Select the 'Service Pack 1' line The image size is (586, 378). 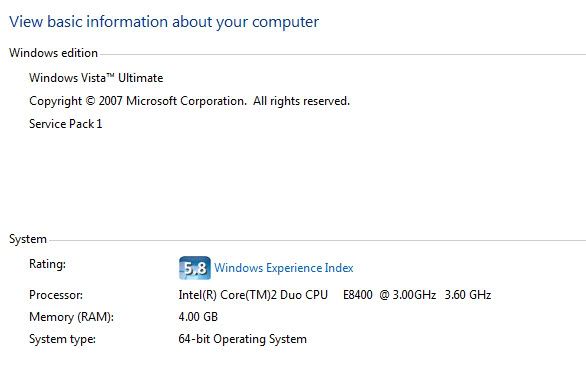[x=65, y=124]
